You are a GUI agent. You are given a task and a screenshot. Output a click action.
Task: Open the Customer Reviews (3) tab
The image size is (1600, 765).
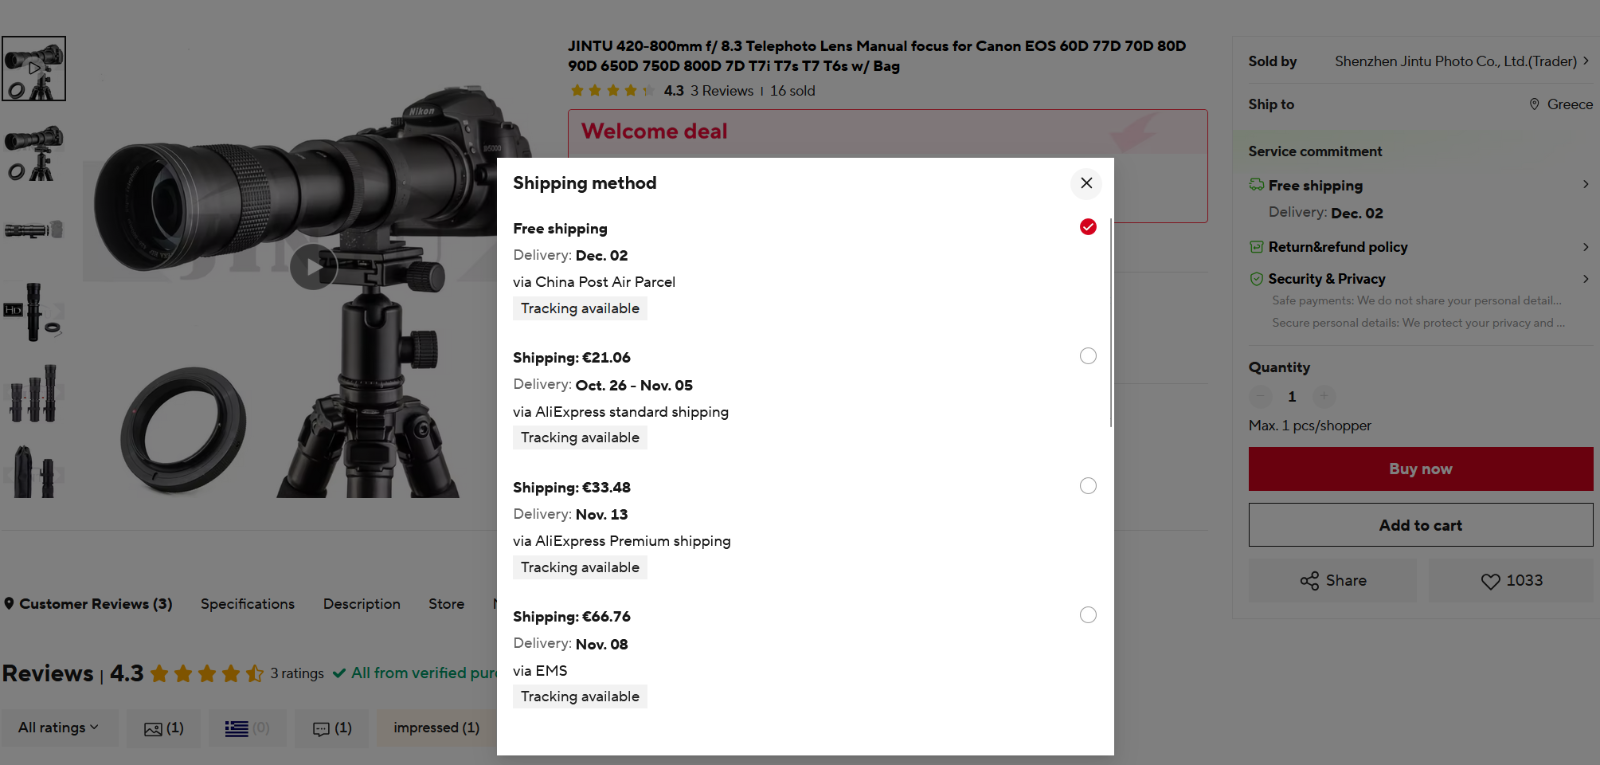pyautogui.click(x=88, y=604)
